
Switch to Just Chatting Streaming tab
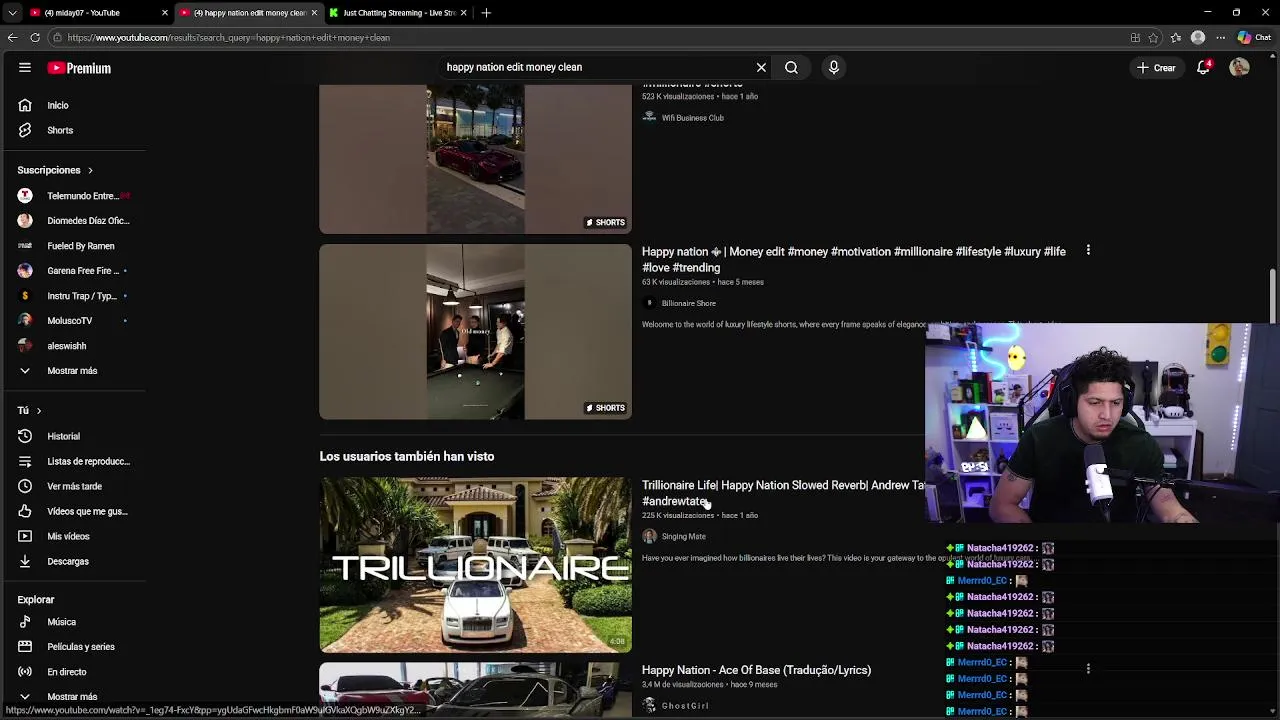[398, 13]
